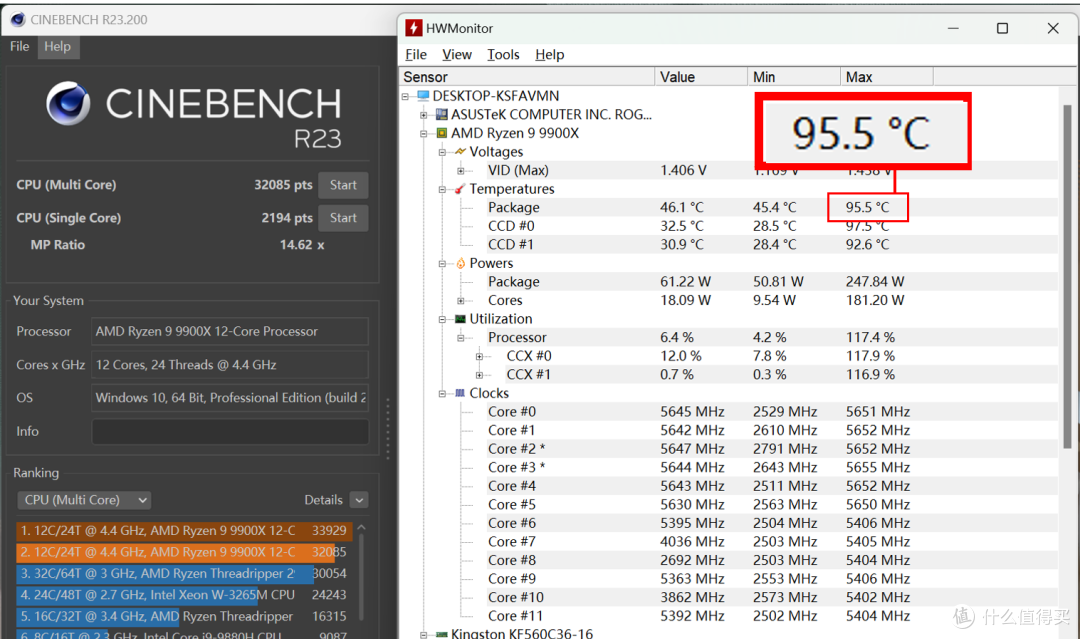Click the HWMonitor vertical scrollbar thumb
Screen dimensions: 1080x639
1067,275
